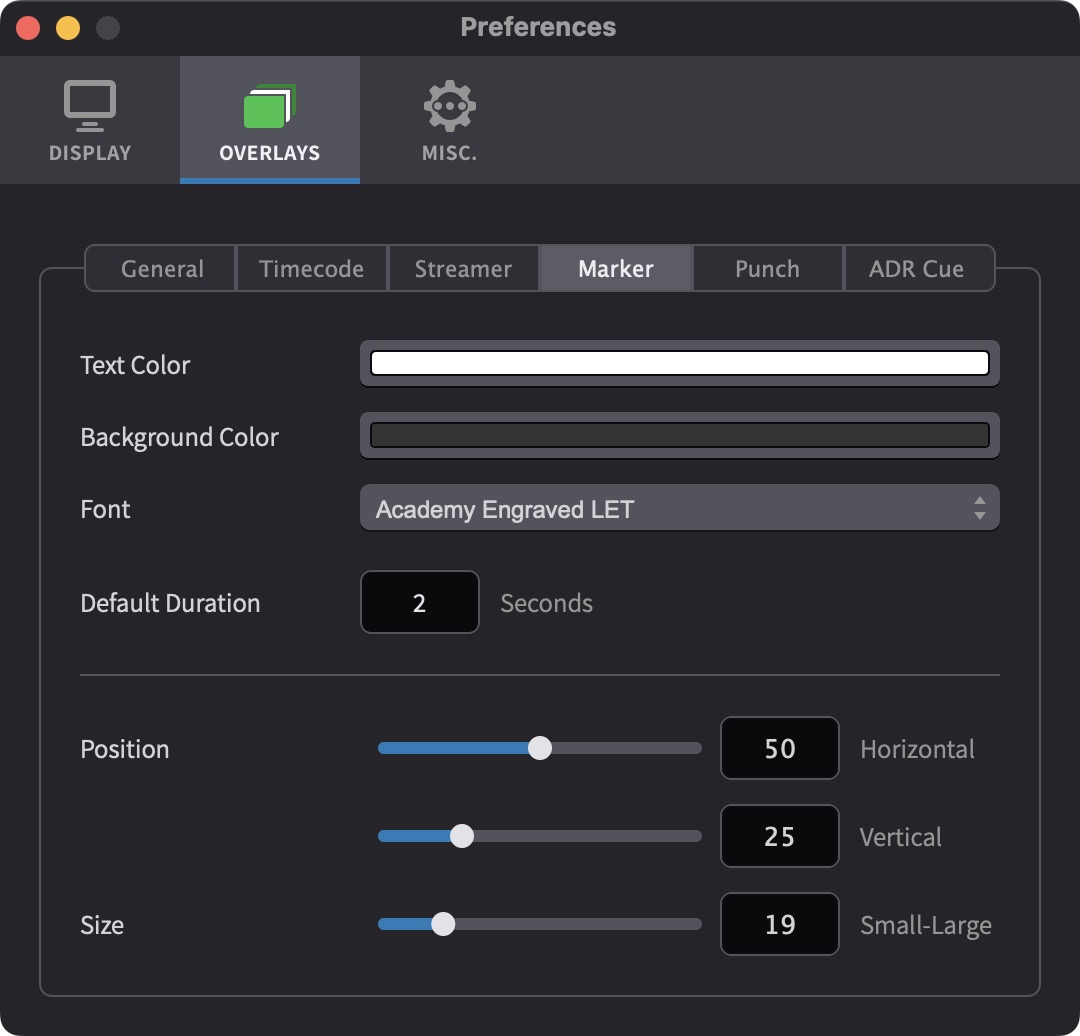Open the white Text Color swatch
Viewport: 1080px width, 1036px height.
tap(680, 363)
